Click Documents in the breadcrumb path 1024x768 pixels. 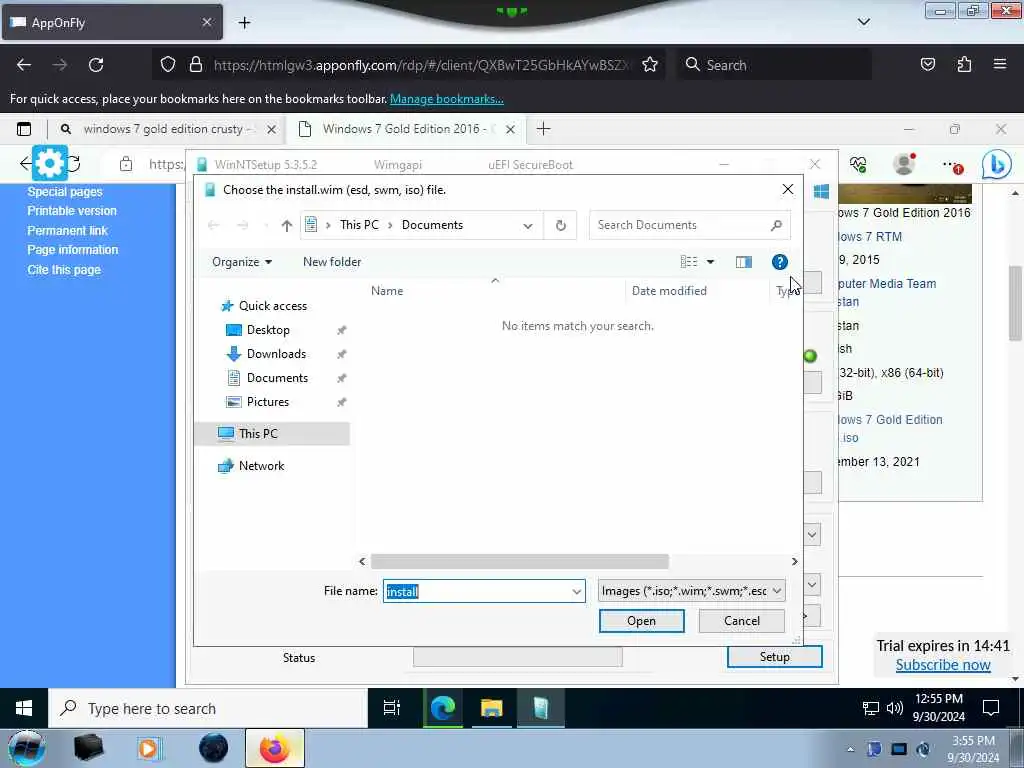(432, 225)
